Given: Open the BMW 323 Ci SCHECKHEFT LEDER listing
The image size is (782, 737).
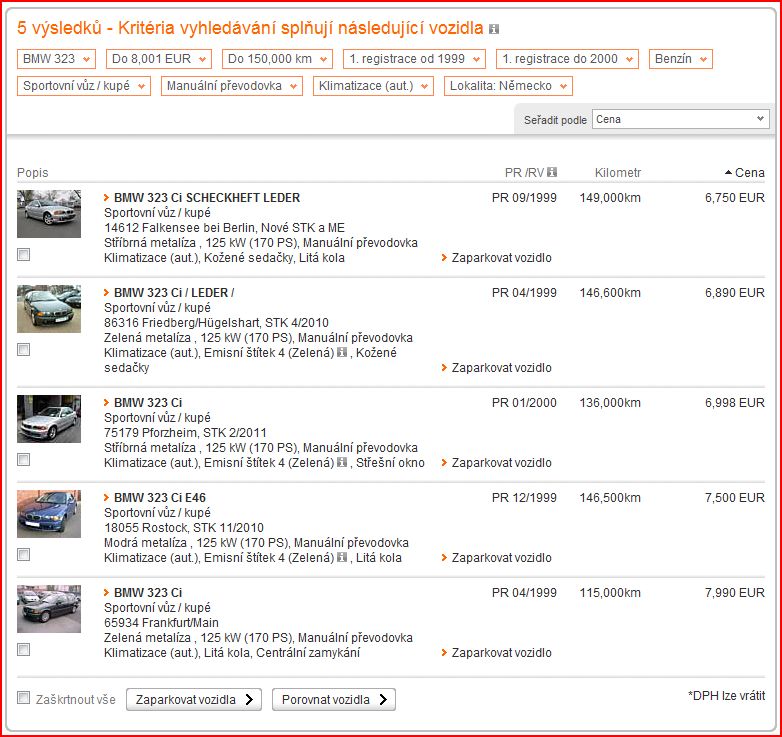Looking at the screenshot, I should (207, 198).
